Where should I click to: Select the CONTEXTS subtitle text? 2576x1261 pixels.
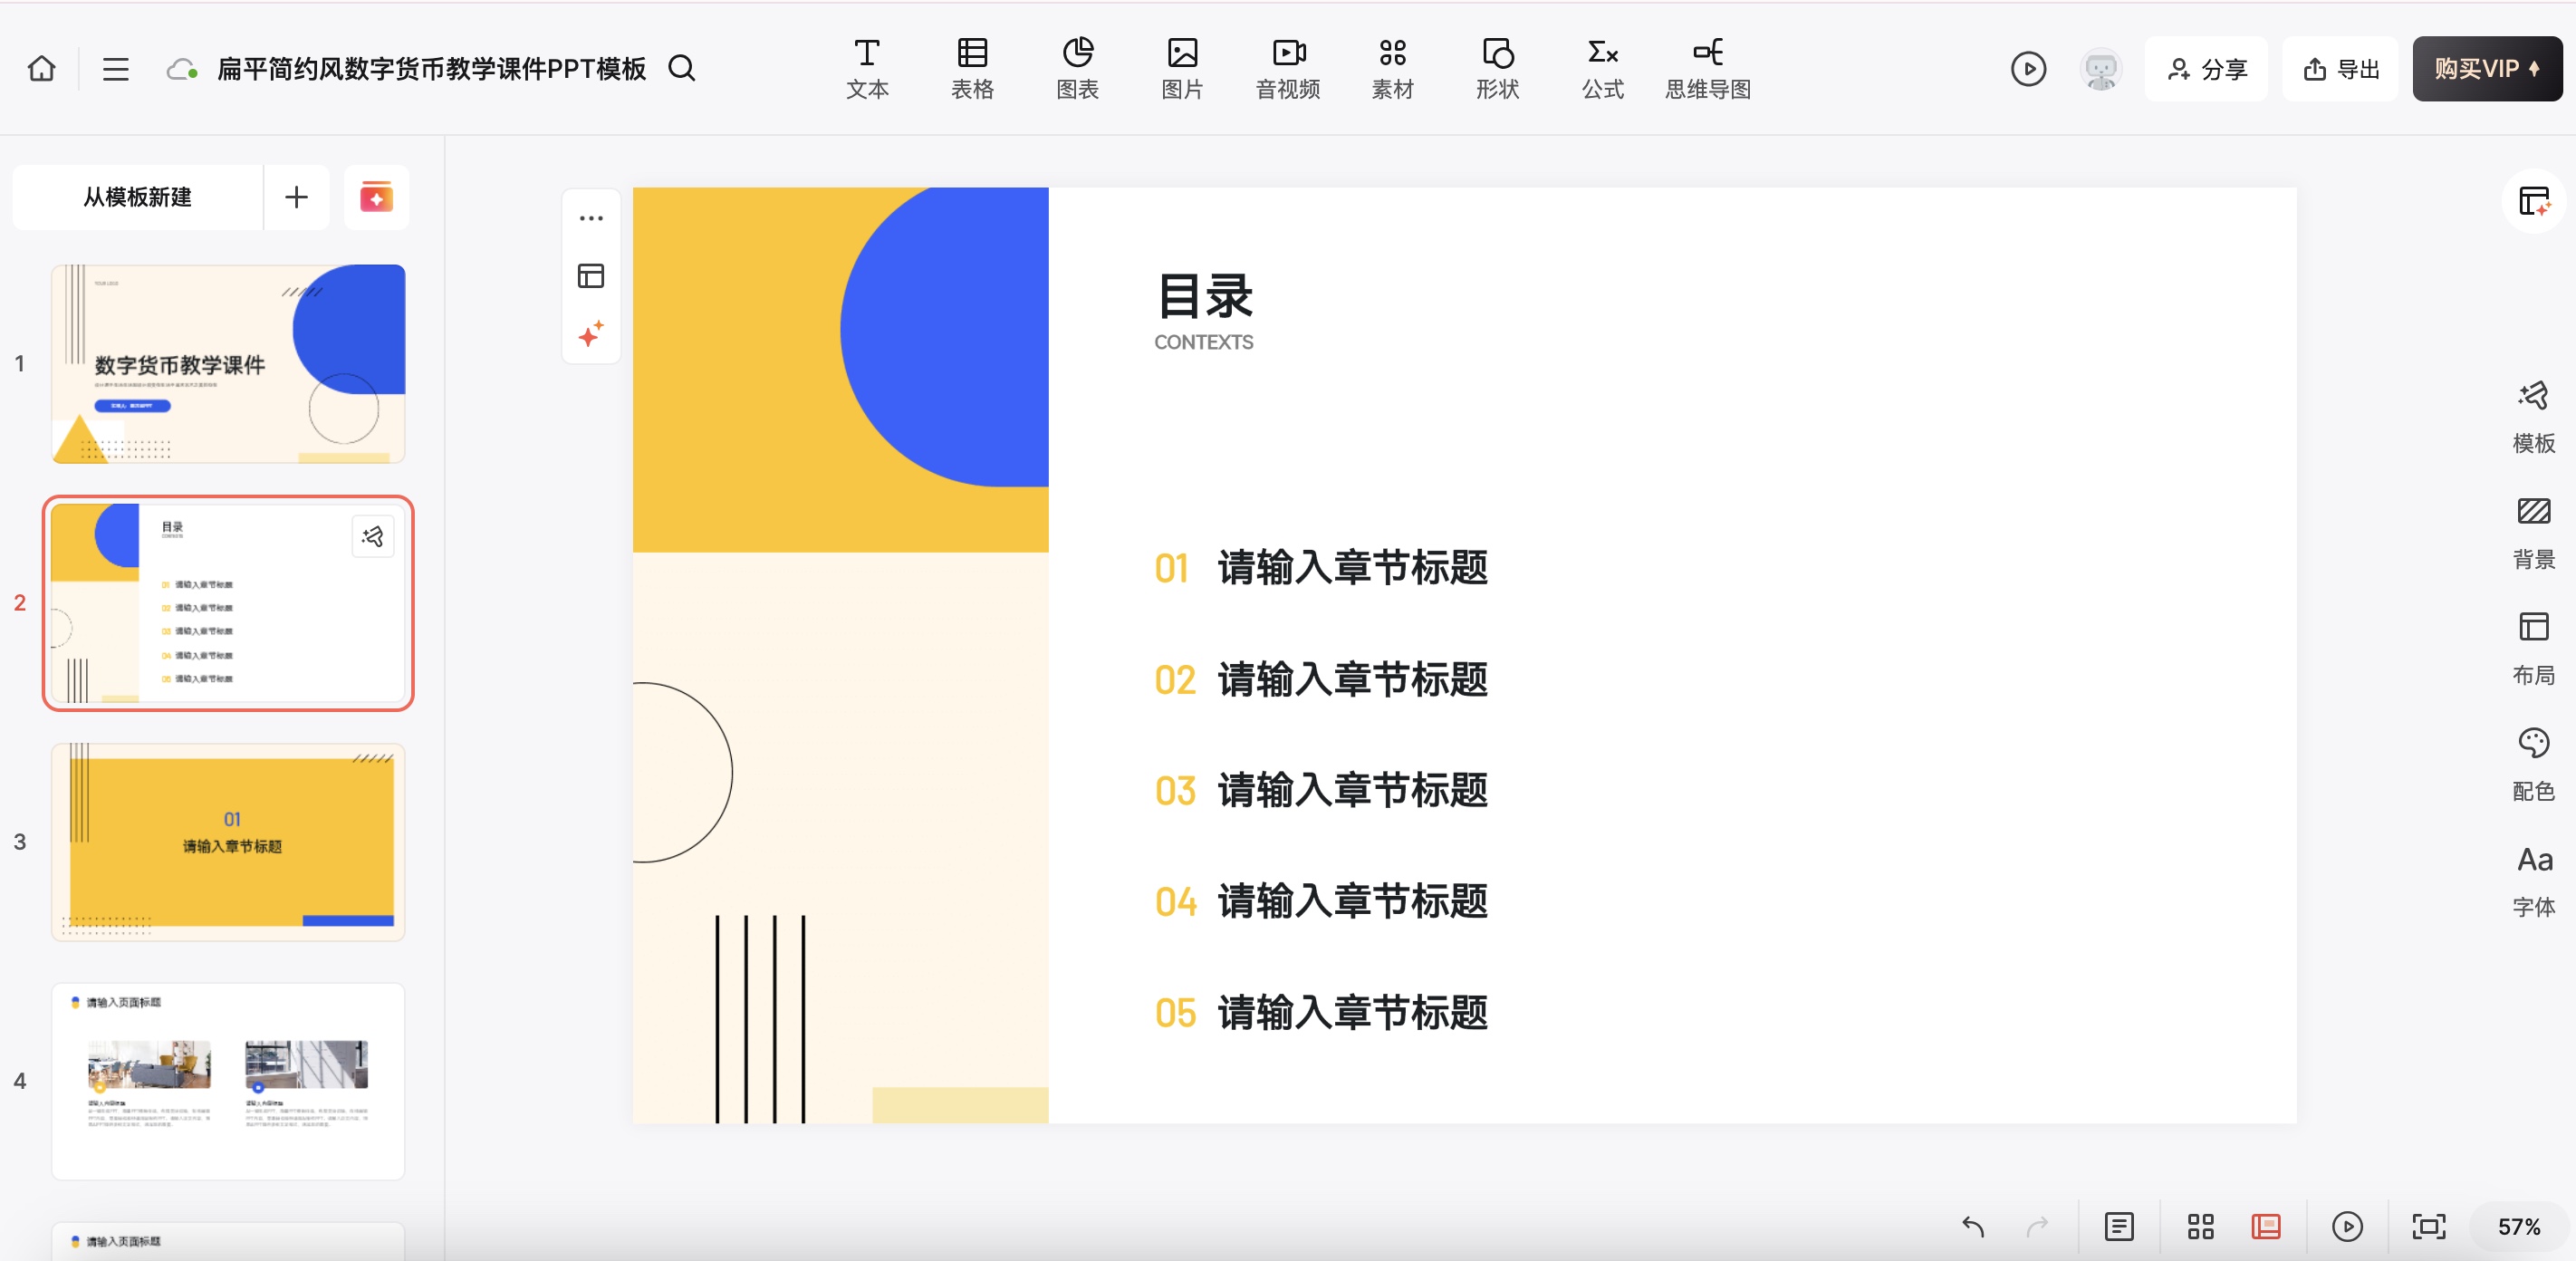(1203, 342)
